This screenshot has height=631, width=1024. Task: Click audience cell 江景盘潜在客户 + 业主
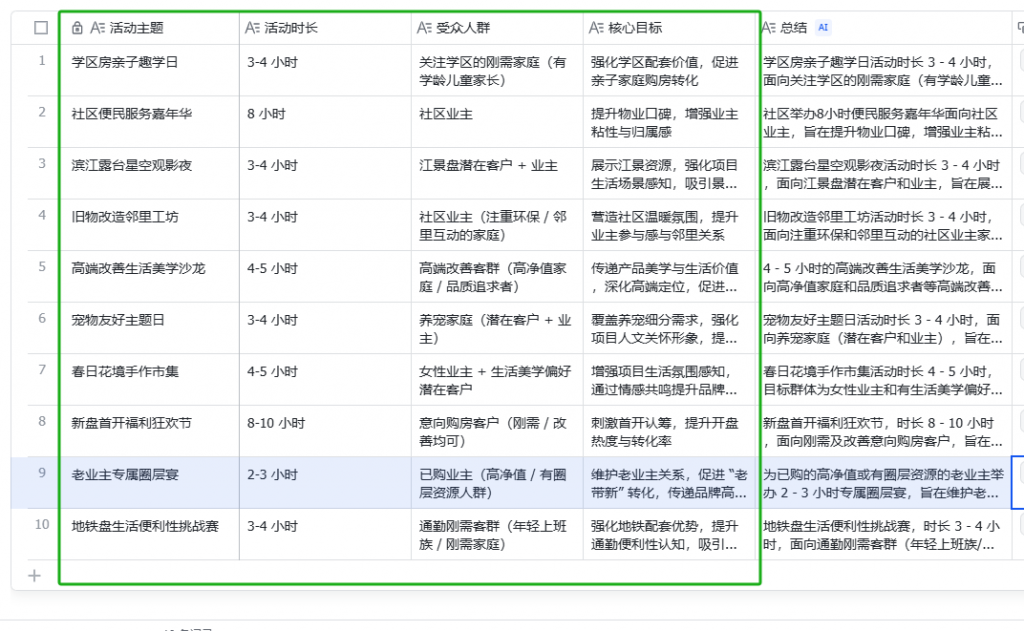click(497, 174)
